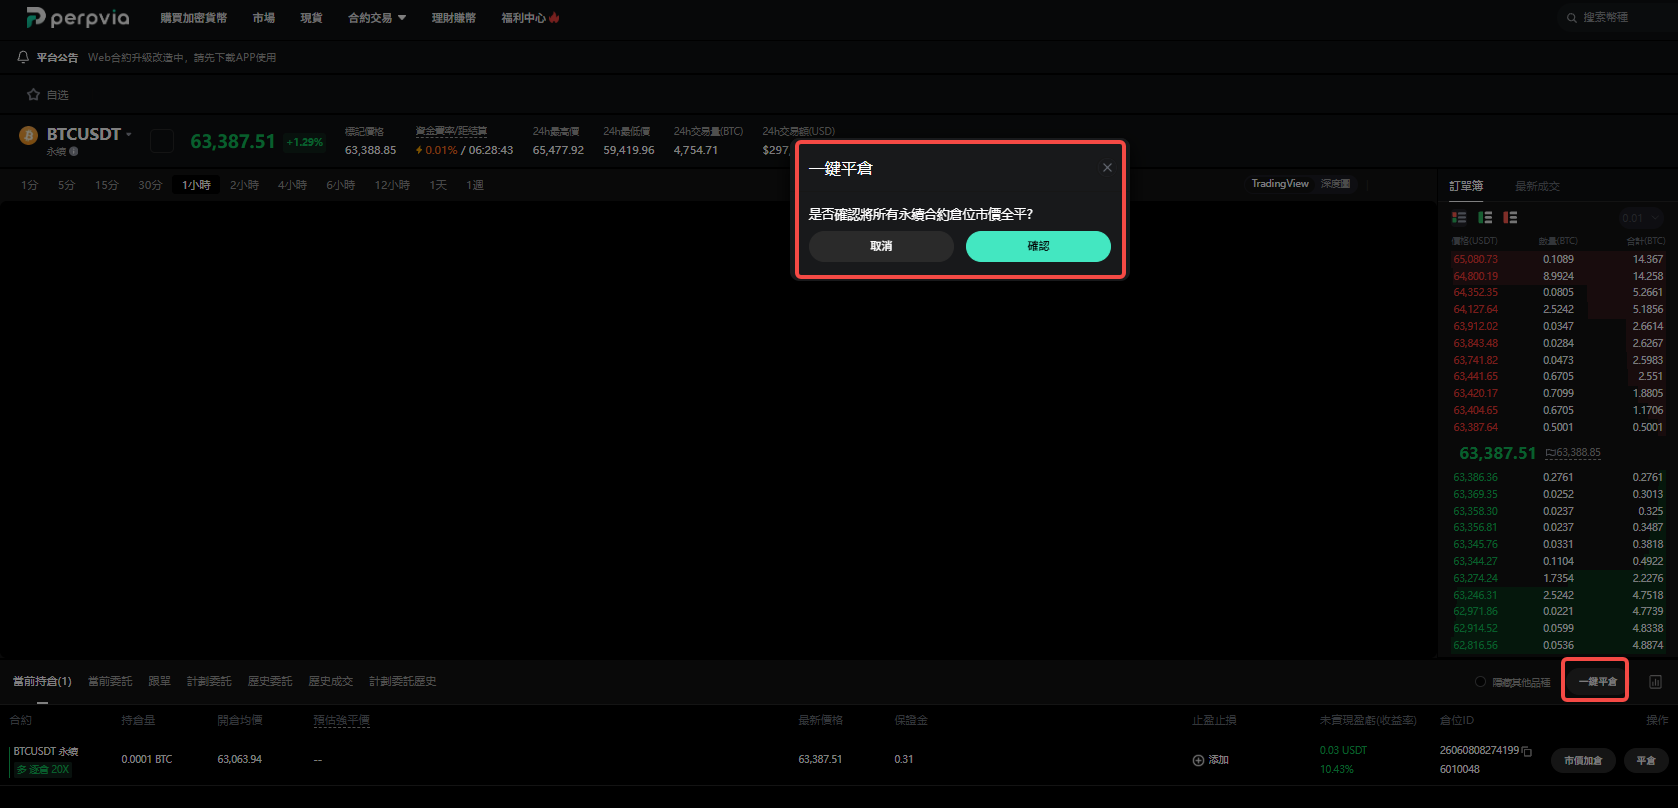Click the favorites star icon
Viewport: 1678px width, 808px height.
33,94
